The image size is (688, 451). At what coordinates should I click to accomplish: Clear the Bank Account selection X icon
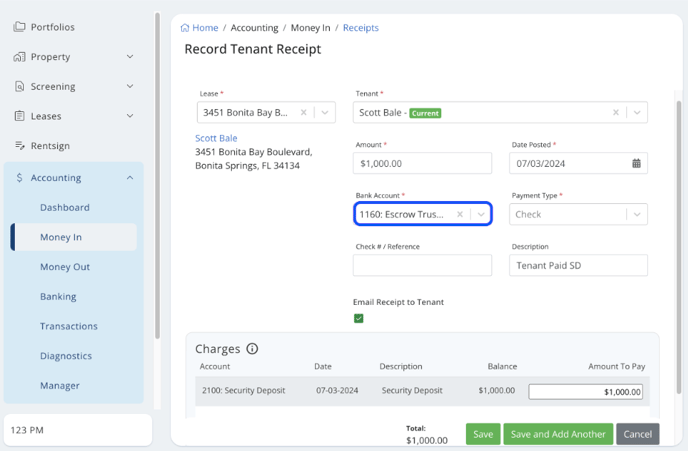pos(460,214)
